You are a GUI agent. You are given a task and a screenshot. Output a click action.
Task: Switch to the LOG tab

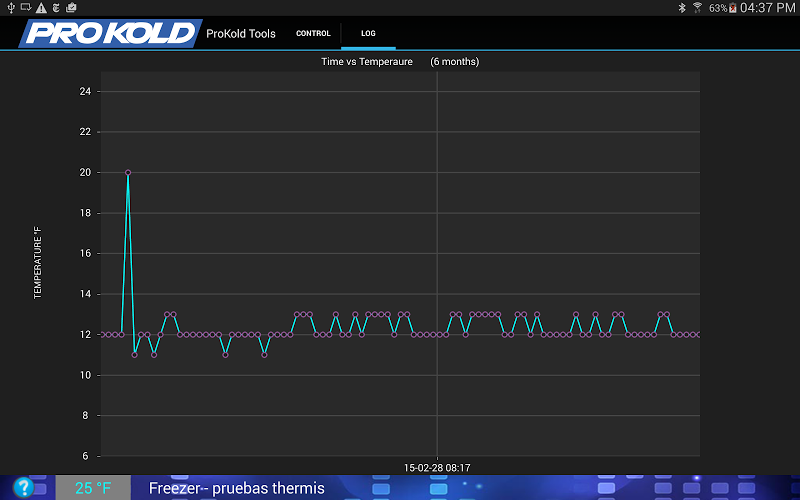point(368,33)
